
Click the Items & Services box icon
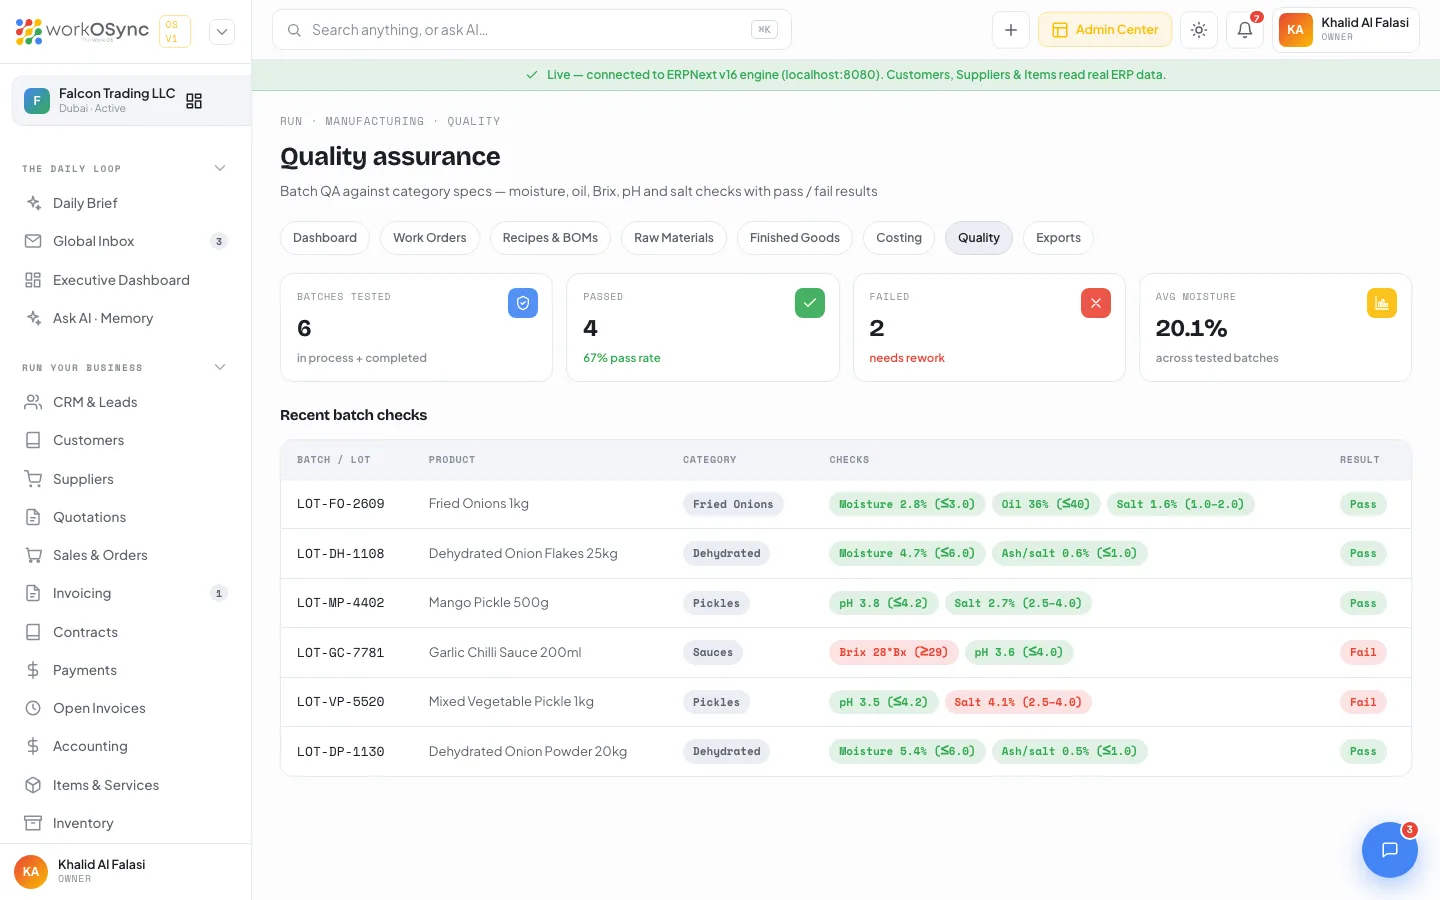click(33, 785)
